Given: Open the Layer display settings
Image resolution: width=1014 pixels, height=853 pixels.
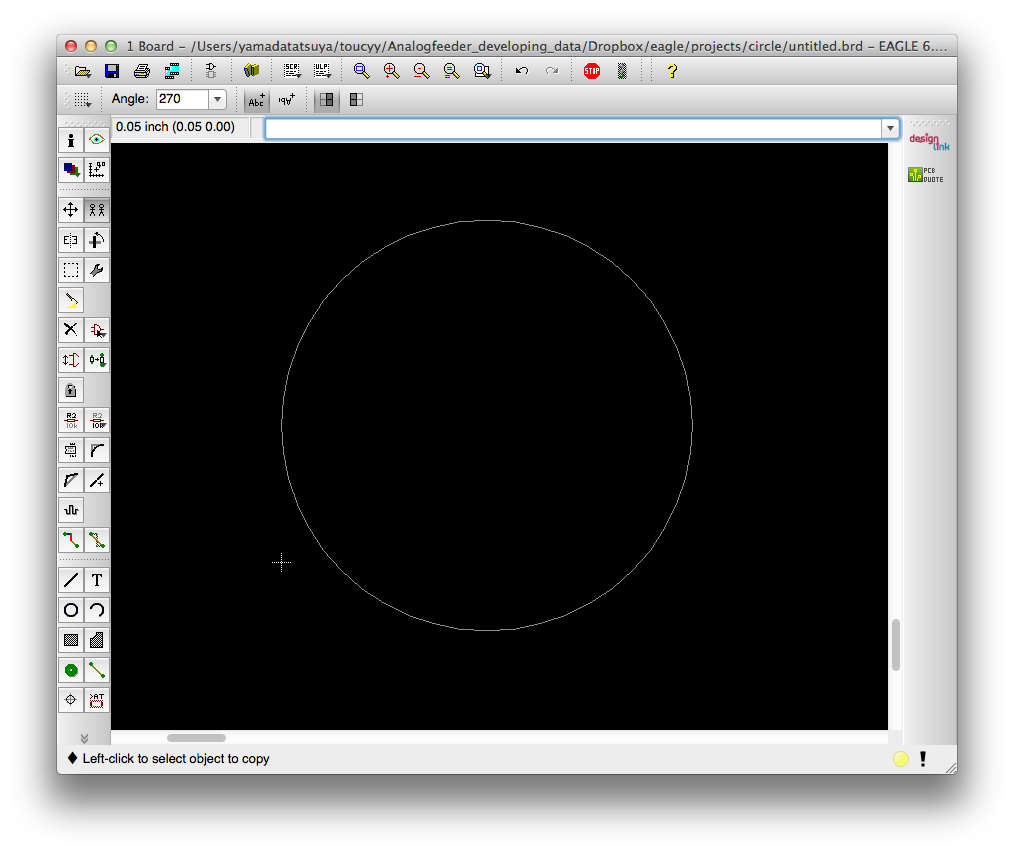Looking at the screenshot, I should point(71,170).
